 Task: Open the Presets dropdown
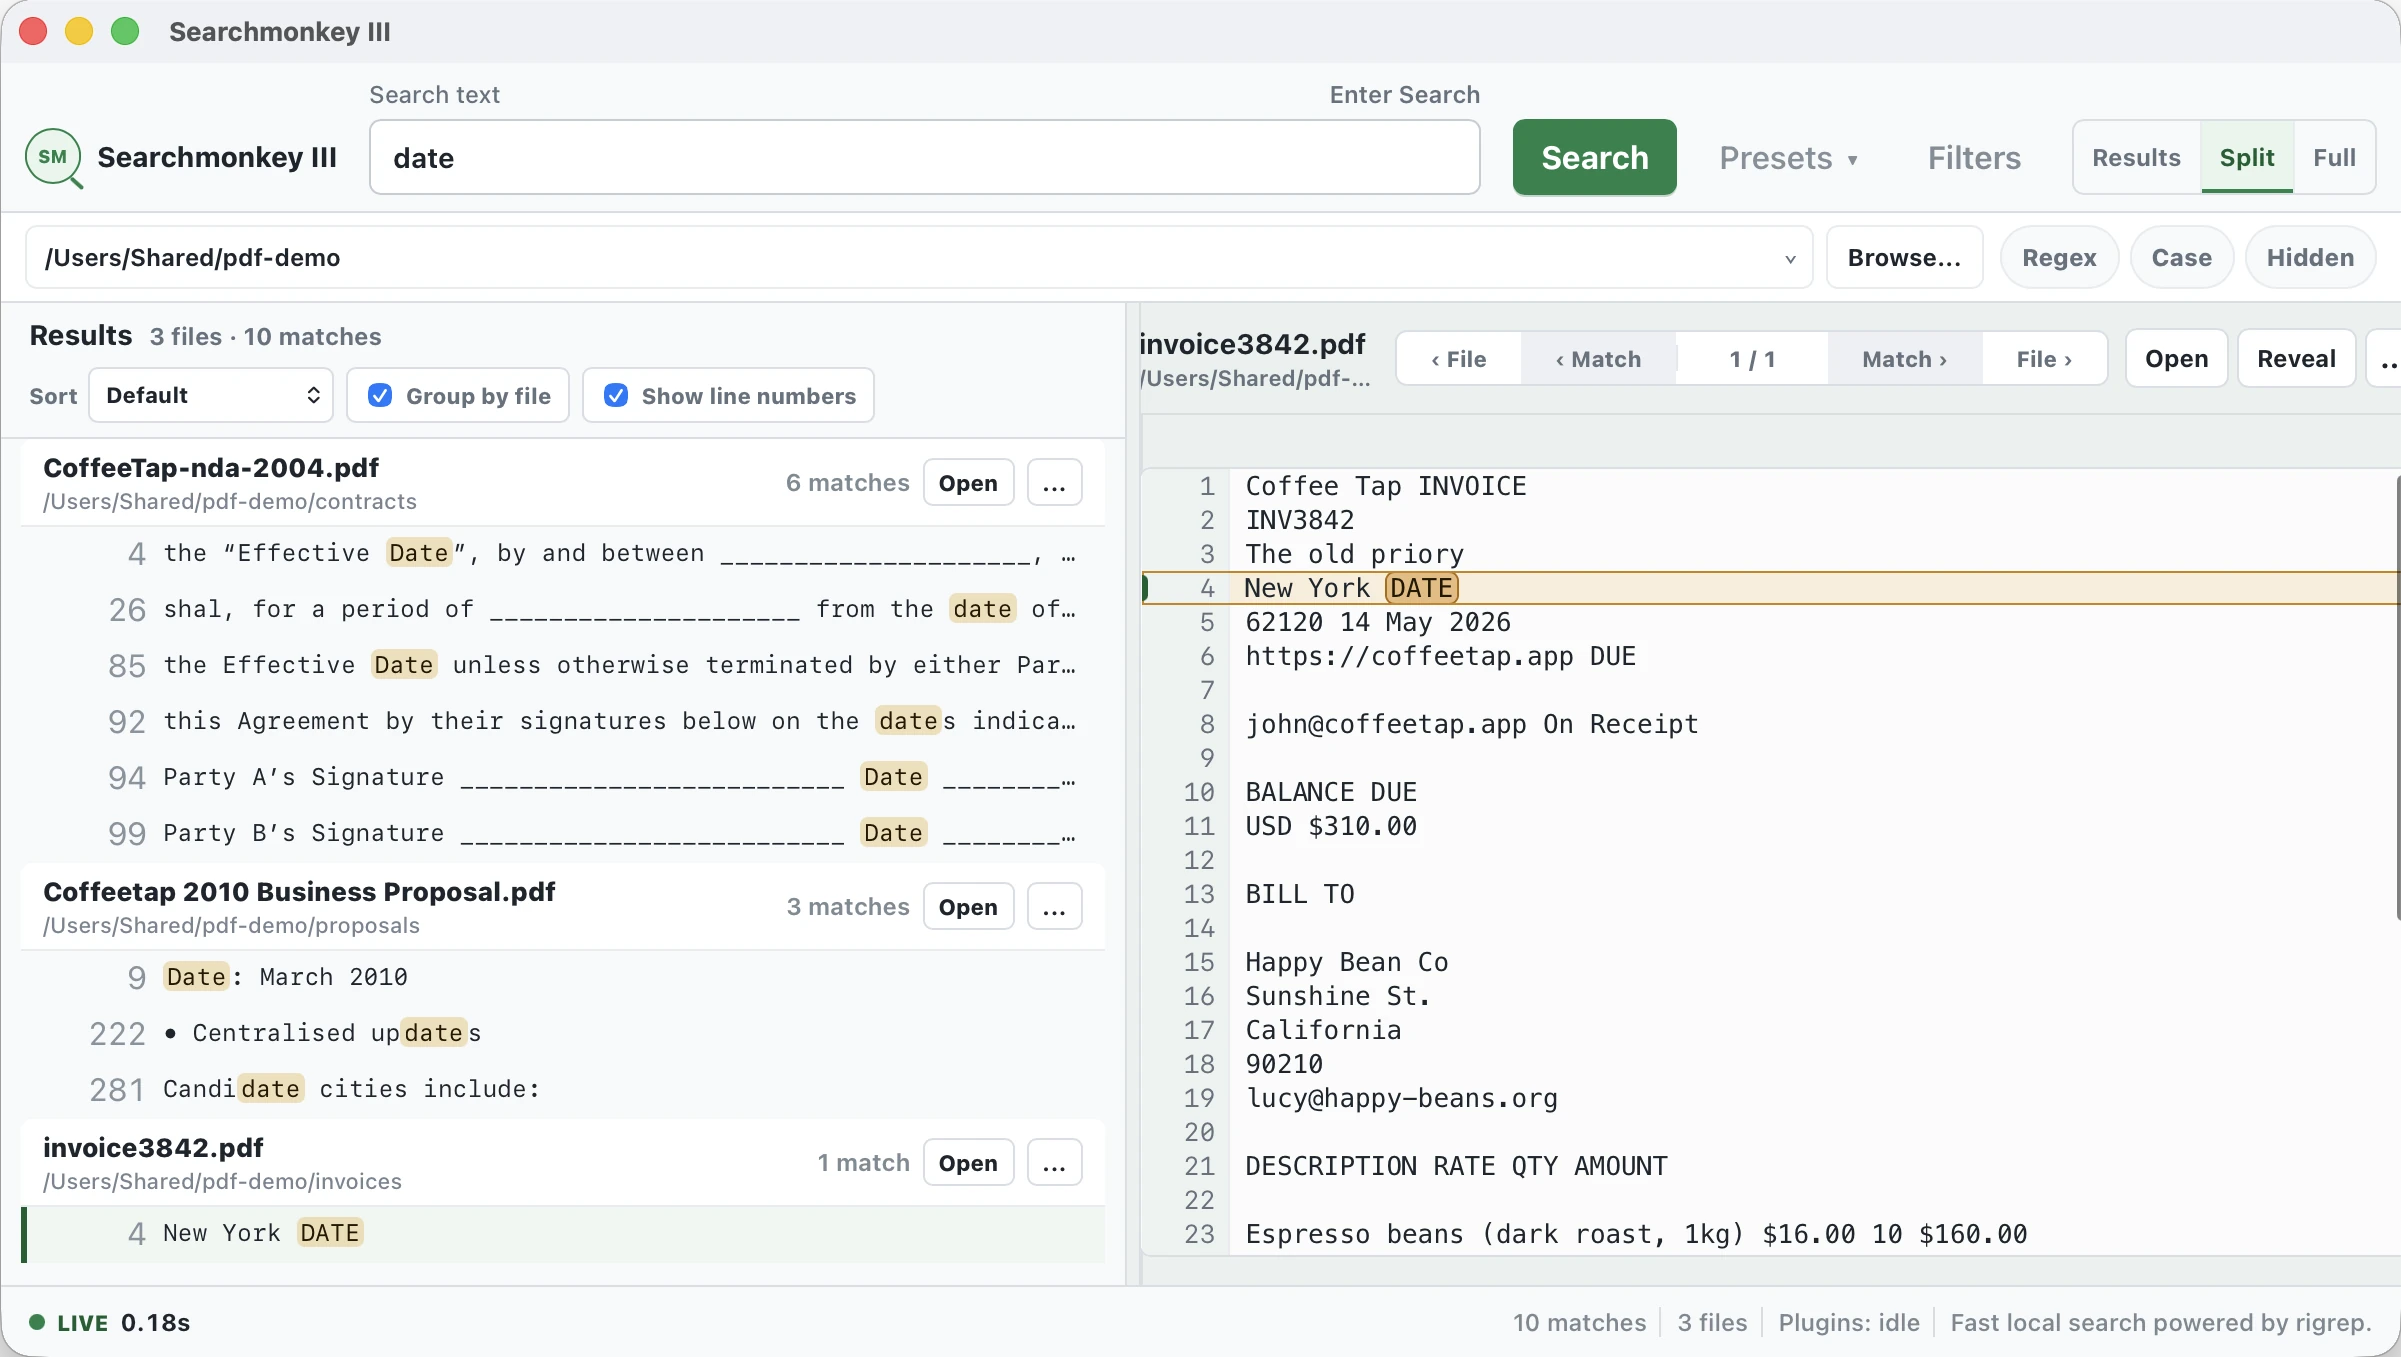coord(1789,158)
